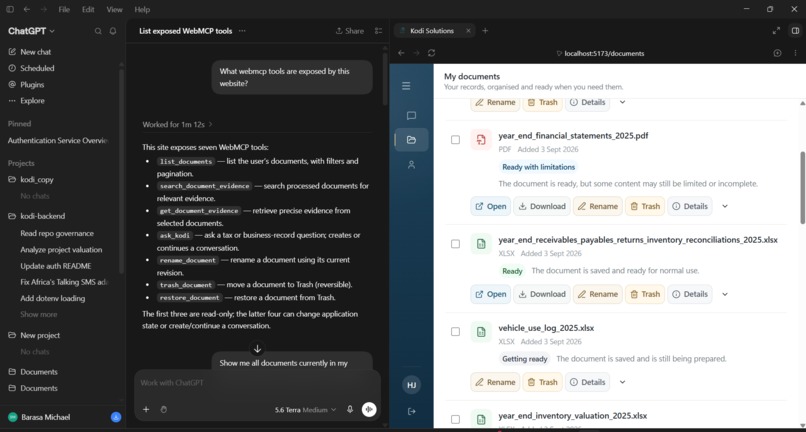Switch to the Kodi Solutions tab

(433, 31)
